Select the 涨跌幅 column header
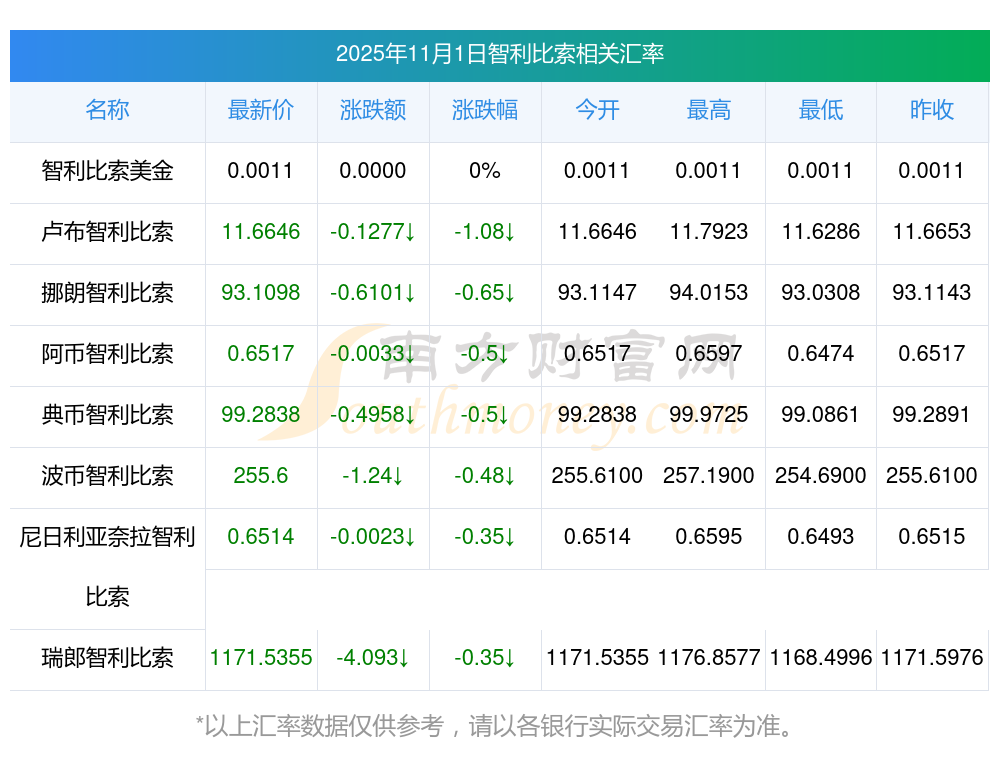This screenshot has height=757, width=1000. pos(485,110)
